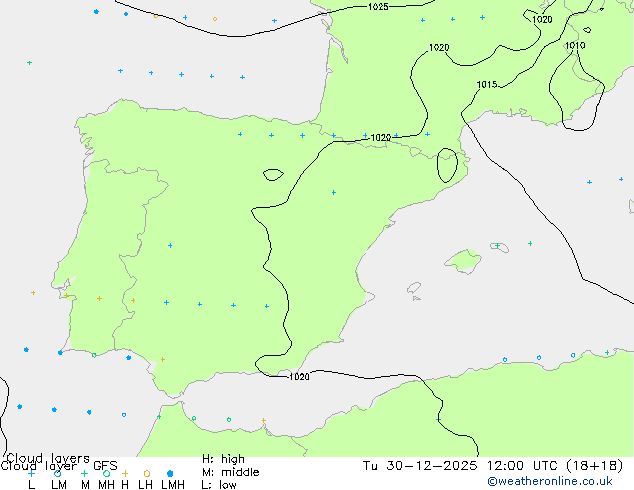Open the weatheronline.co.uk copyright link
This screenshot has width=634, height=490.
550,481
